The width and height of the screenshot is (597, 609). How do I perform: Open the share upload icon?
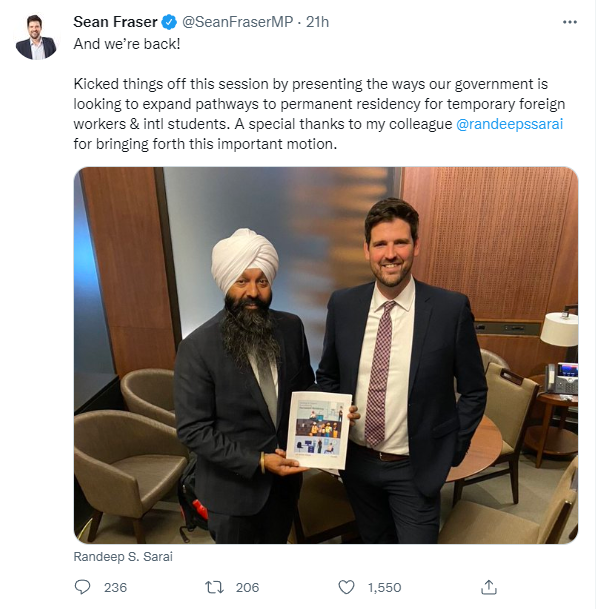[489, 587]
